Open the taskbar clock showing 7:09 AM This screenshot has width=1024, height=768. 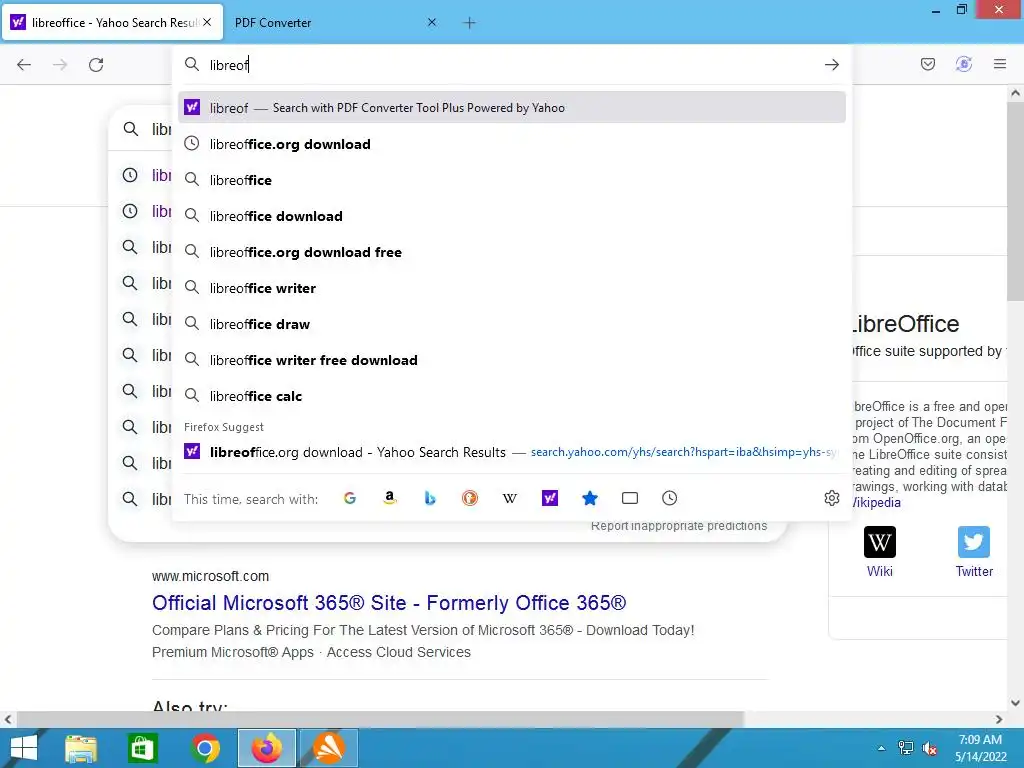[980, 748]
